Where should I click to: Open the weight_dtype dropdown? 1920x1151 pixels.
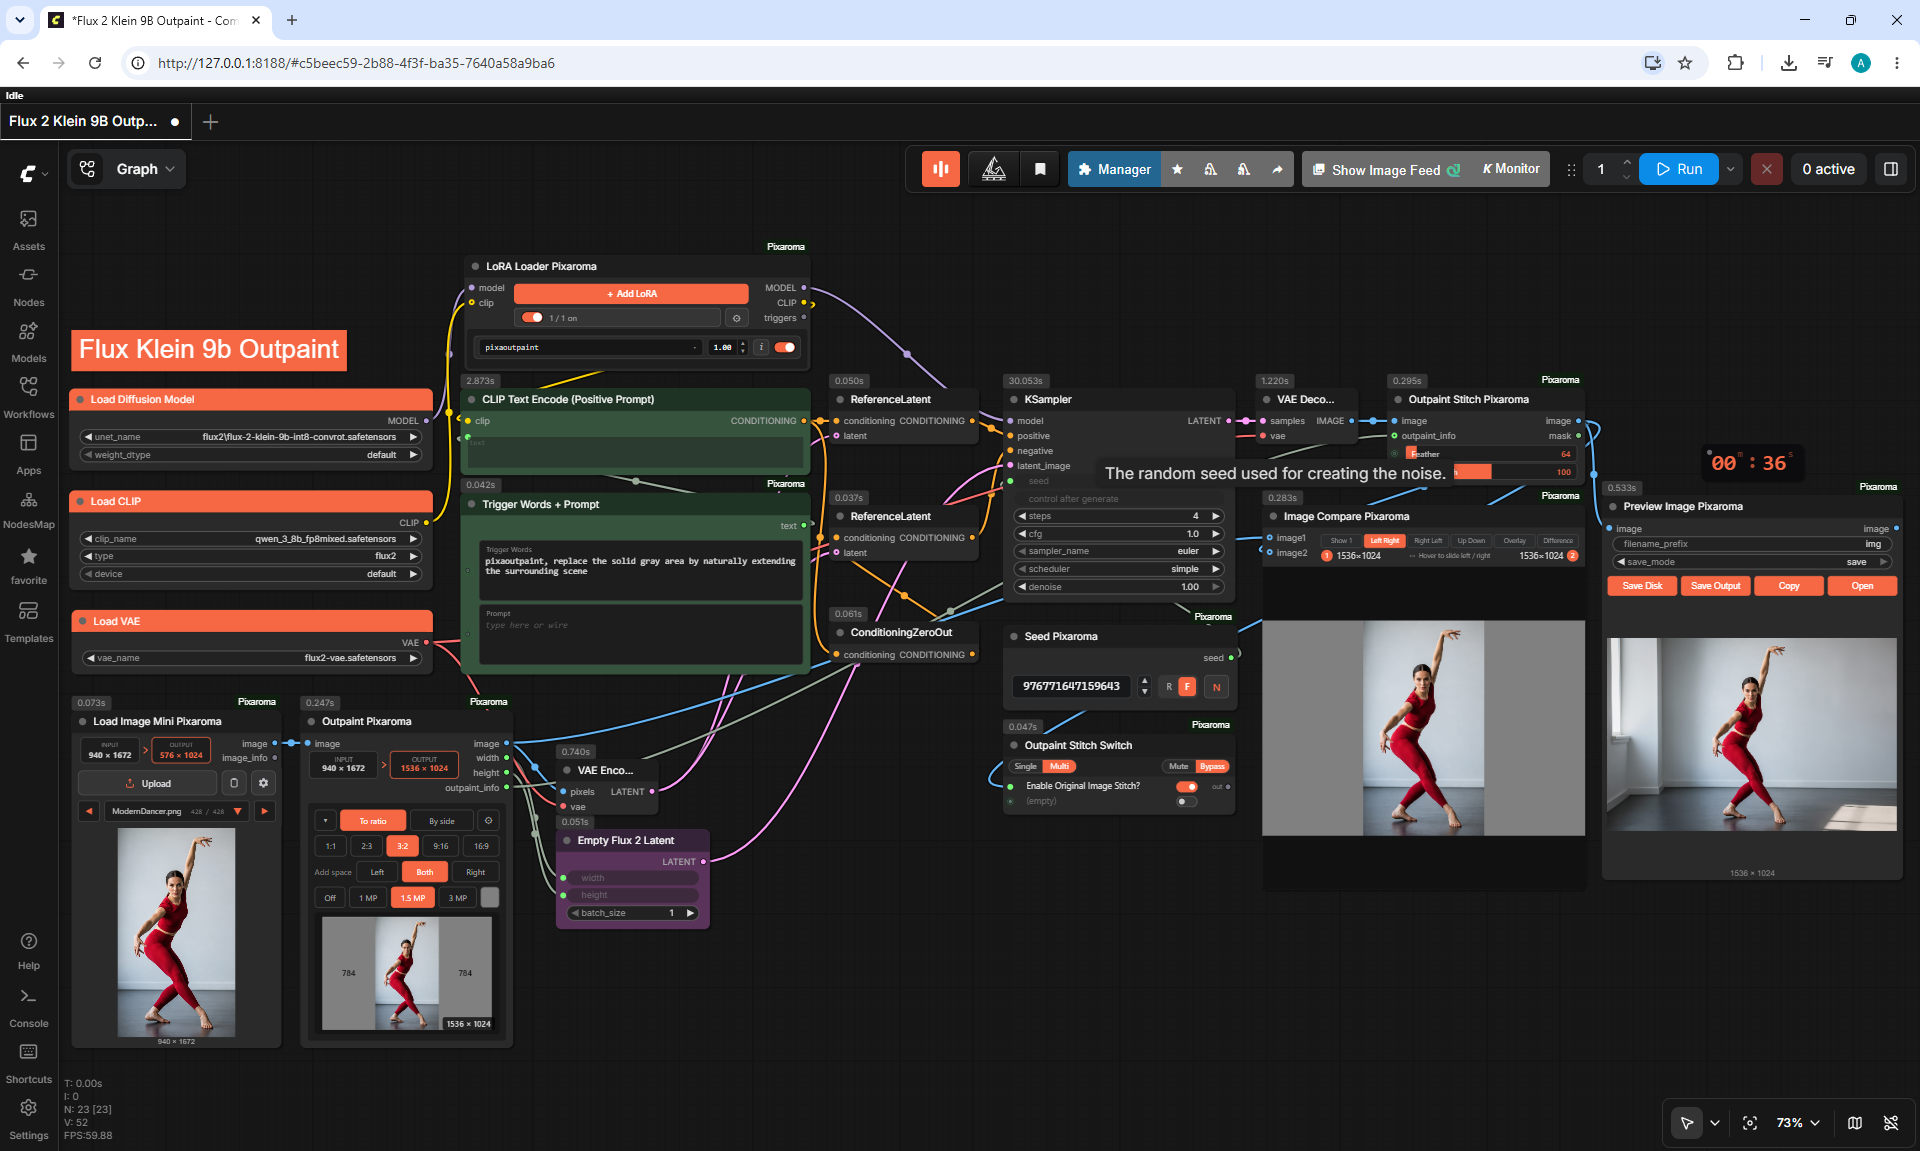[251, 455]
